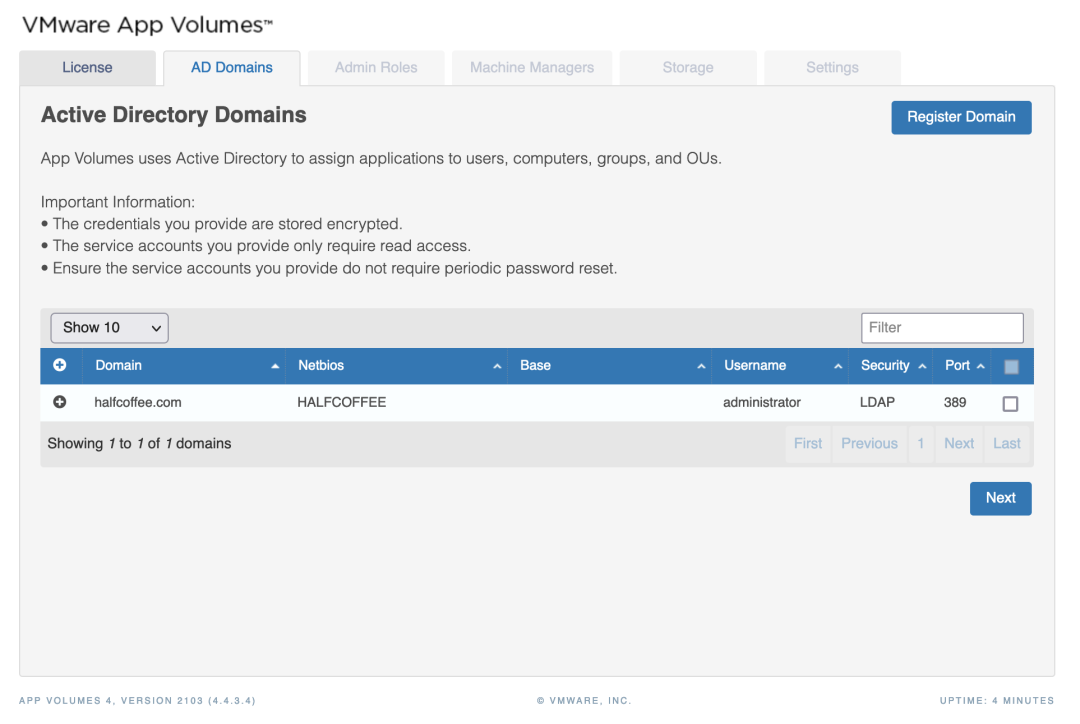Focus the Filter input field
1080x724 pixels.
(x=942, y=328)
